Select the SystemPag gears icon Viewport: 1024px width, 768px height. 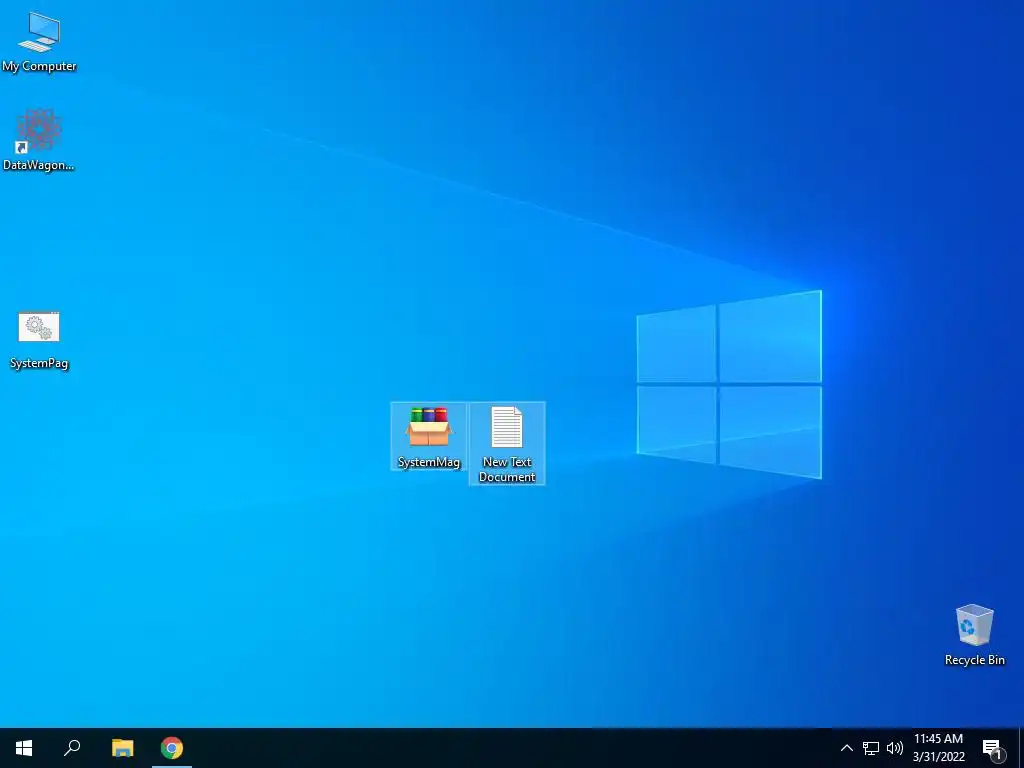point(39,327)
